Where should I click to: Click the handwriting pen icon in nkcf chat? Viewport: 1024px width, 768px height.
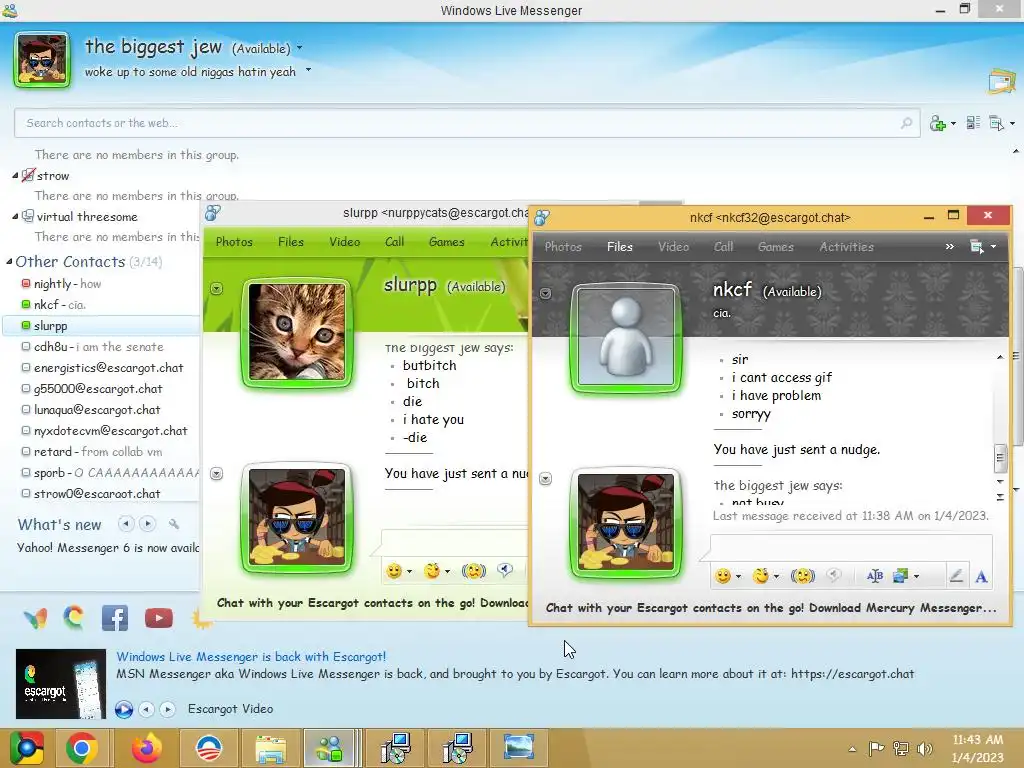956,575
